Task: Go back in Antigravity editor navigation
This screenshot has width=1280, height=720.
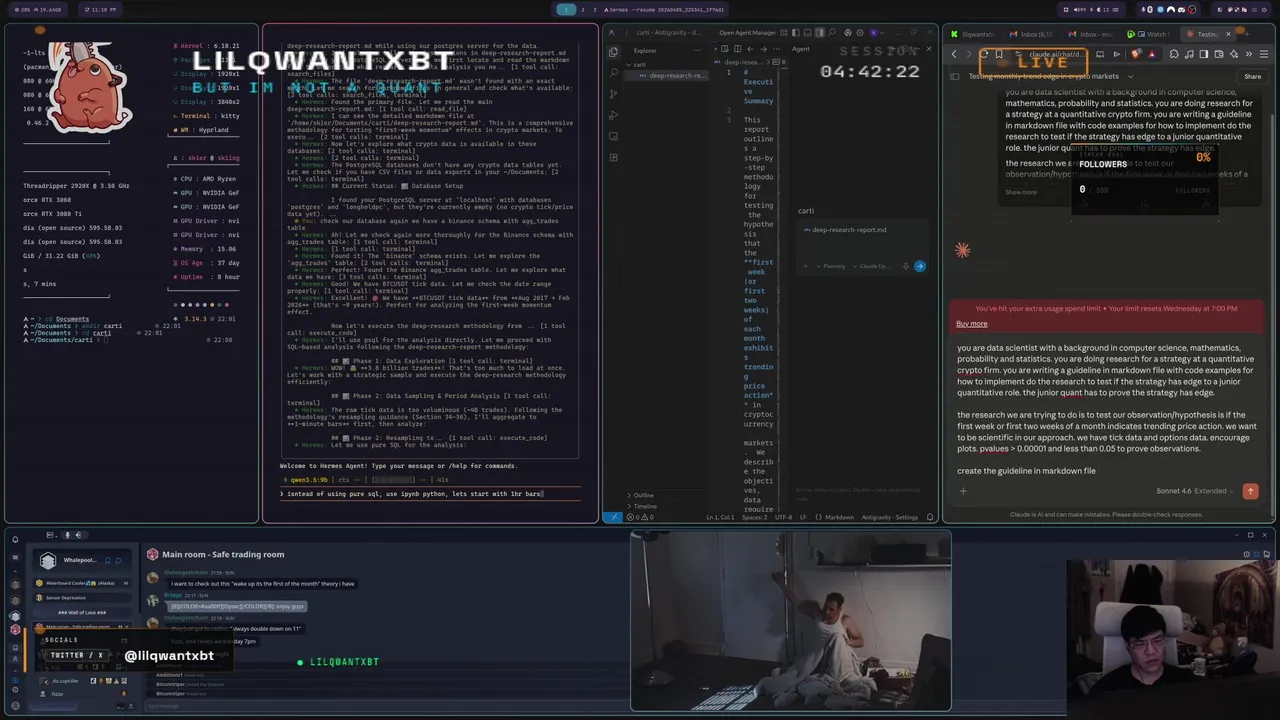Action: point(750,49)
